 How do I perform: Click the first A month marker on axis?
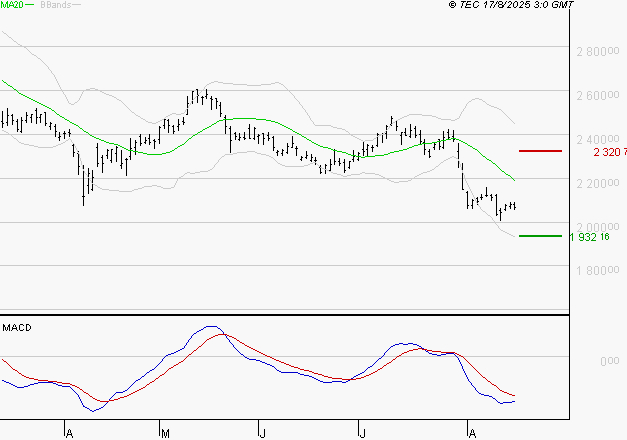pos(68,432)
